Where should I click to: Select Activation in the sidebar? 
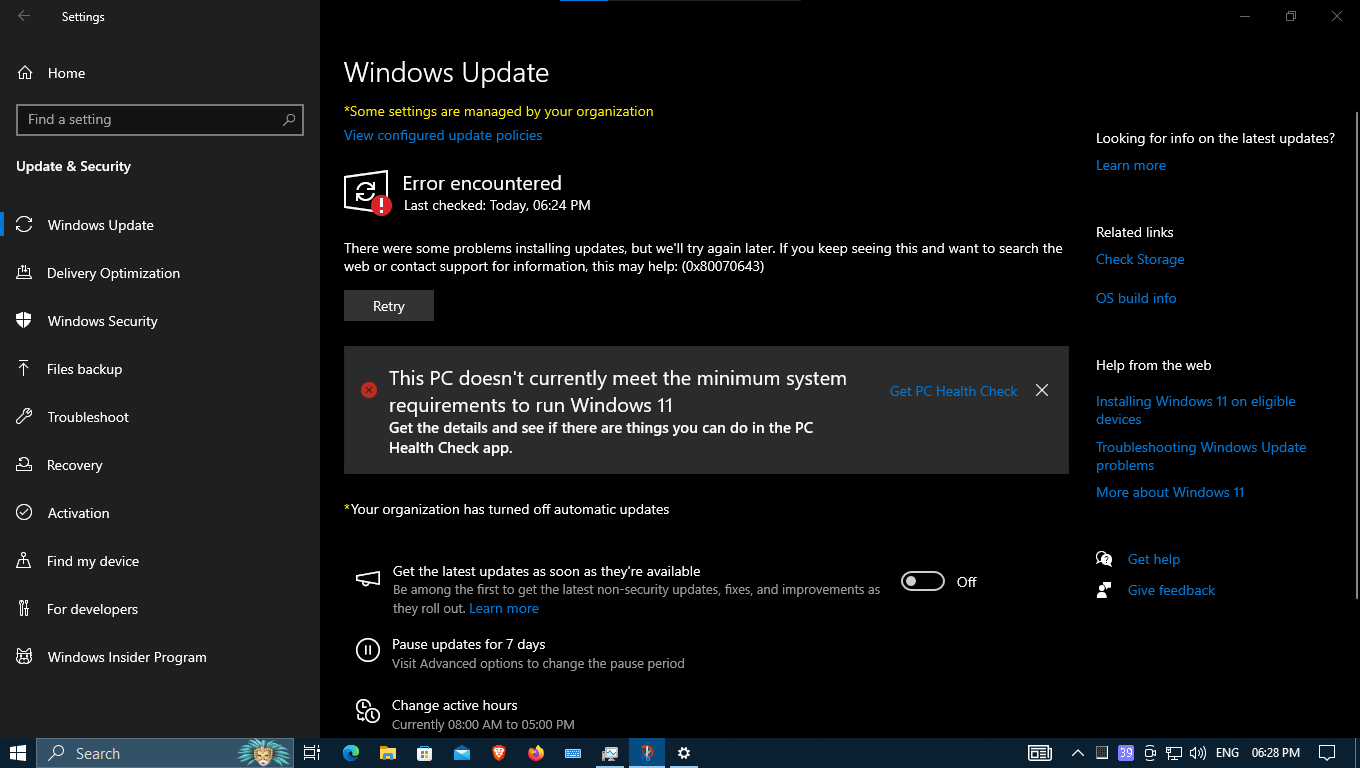point(78,512)
